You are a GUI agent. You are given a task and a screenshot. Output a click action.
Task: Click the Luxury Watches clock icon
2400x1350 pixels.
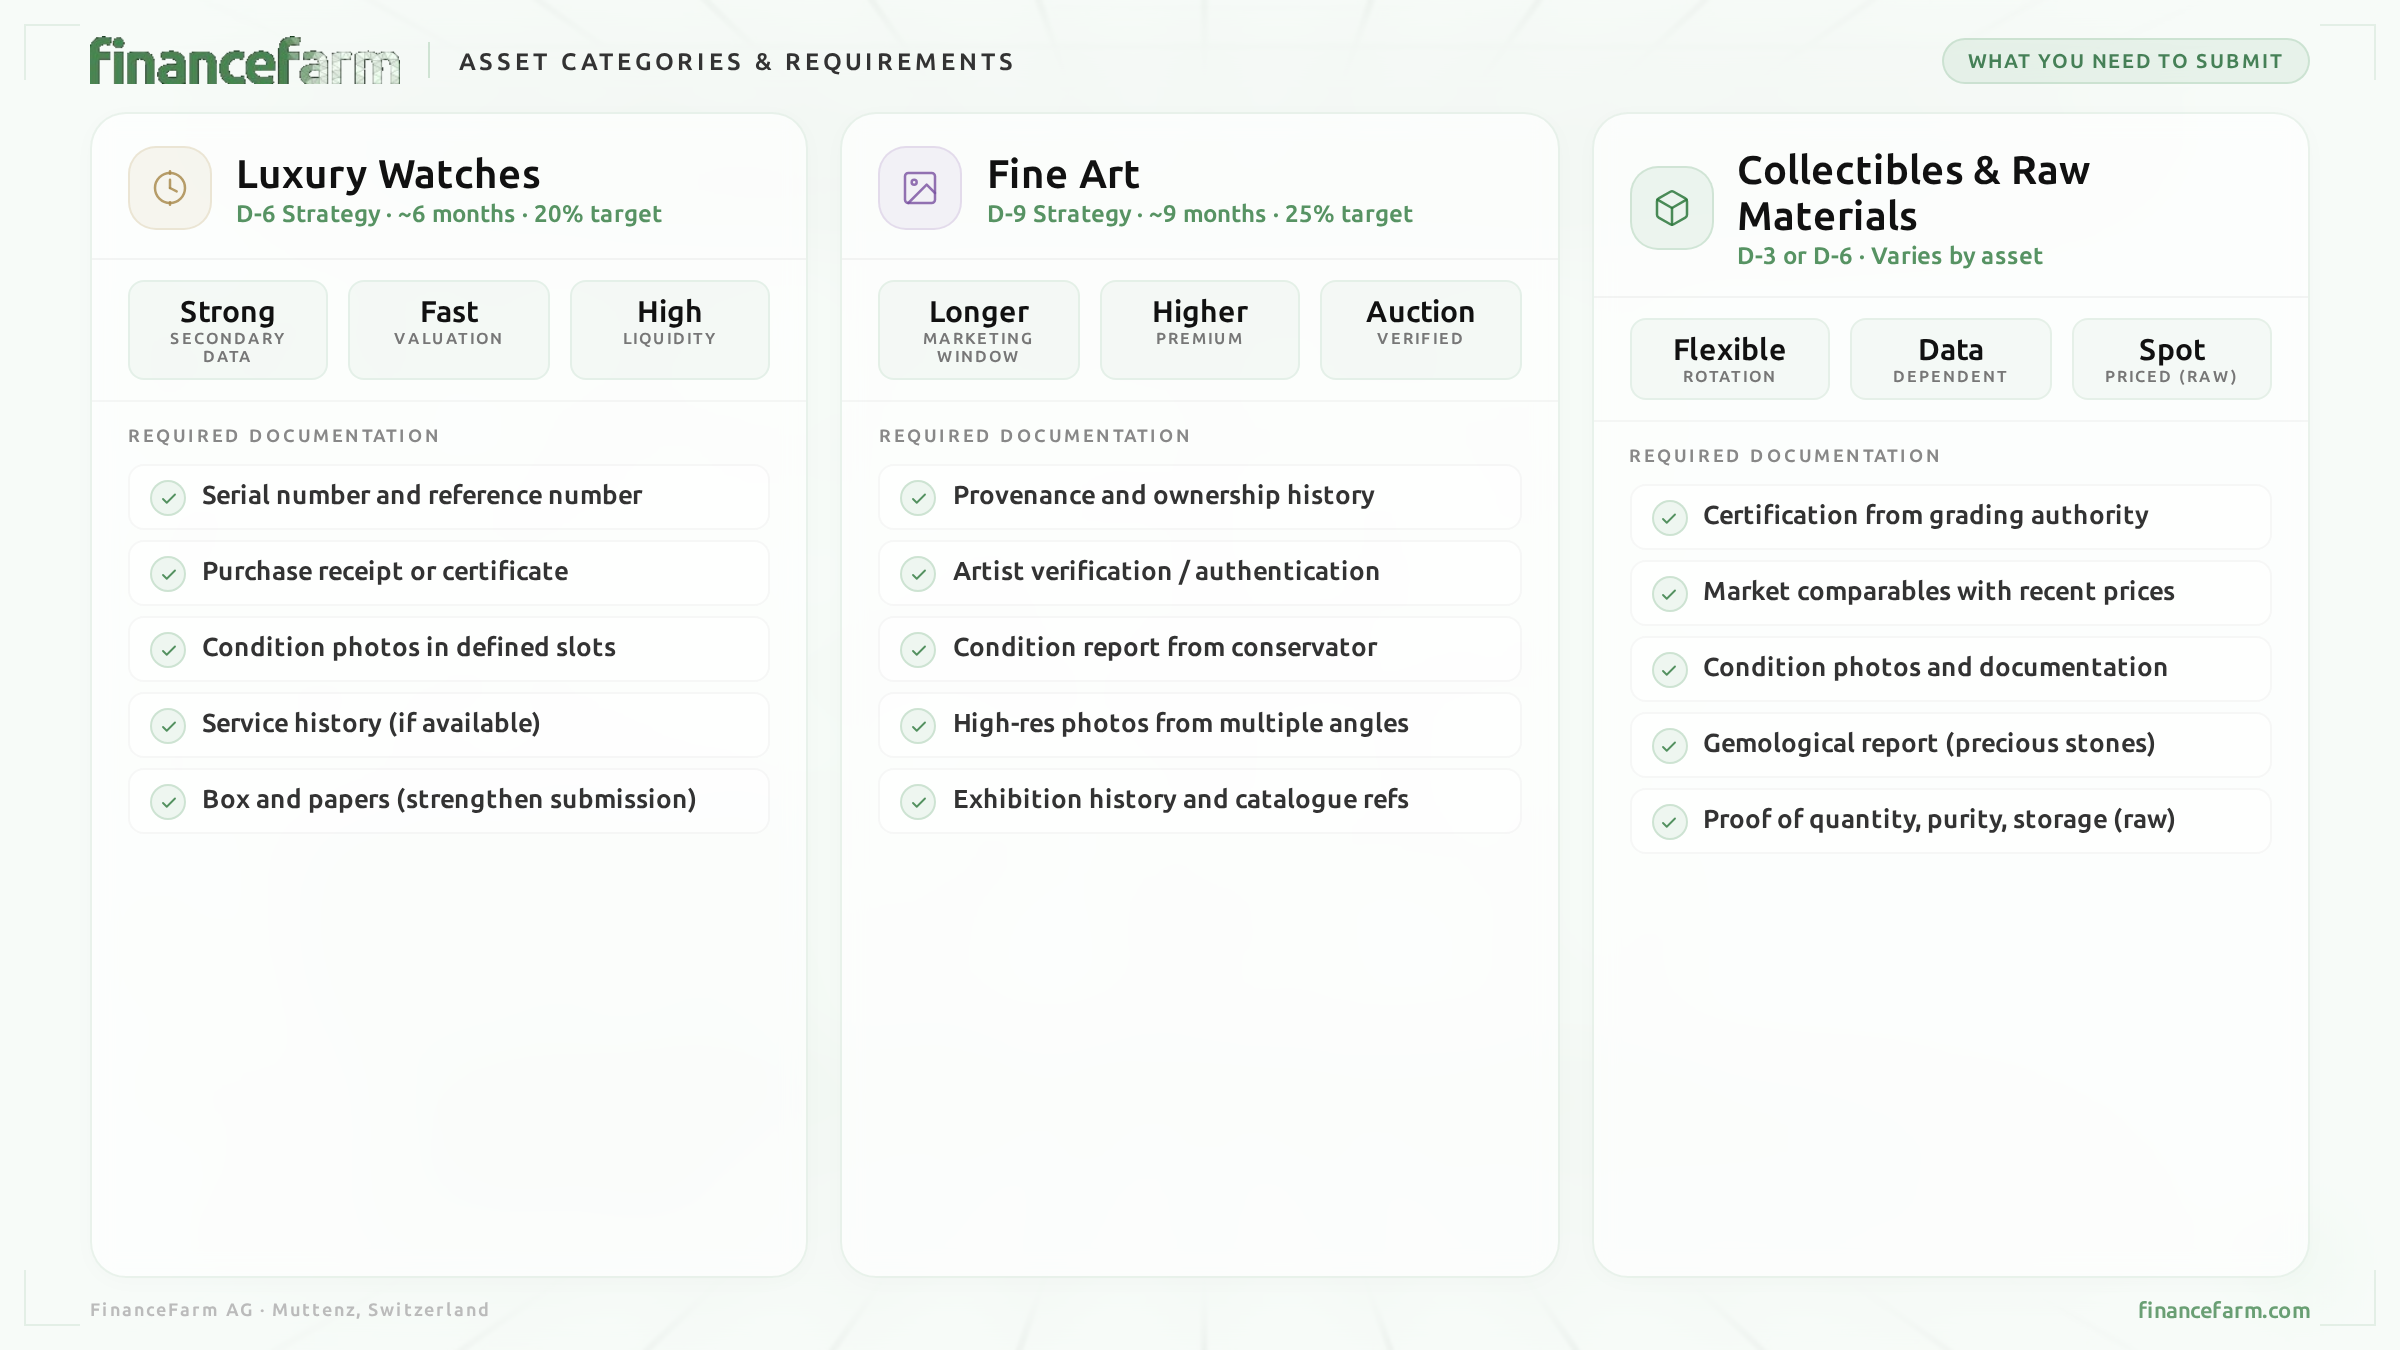170,188
